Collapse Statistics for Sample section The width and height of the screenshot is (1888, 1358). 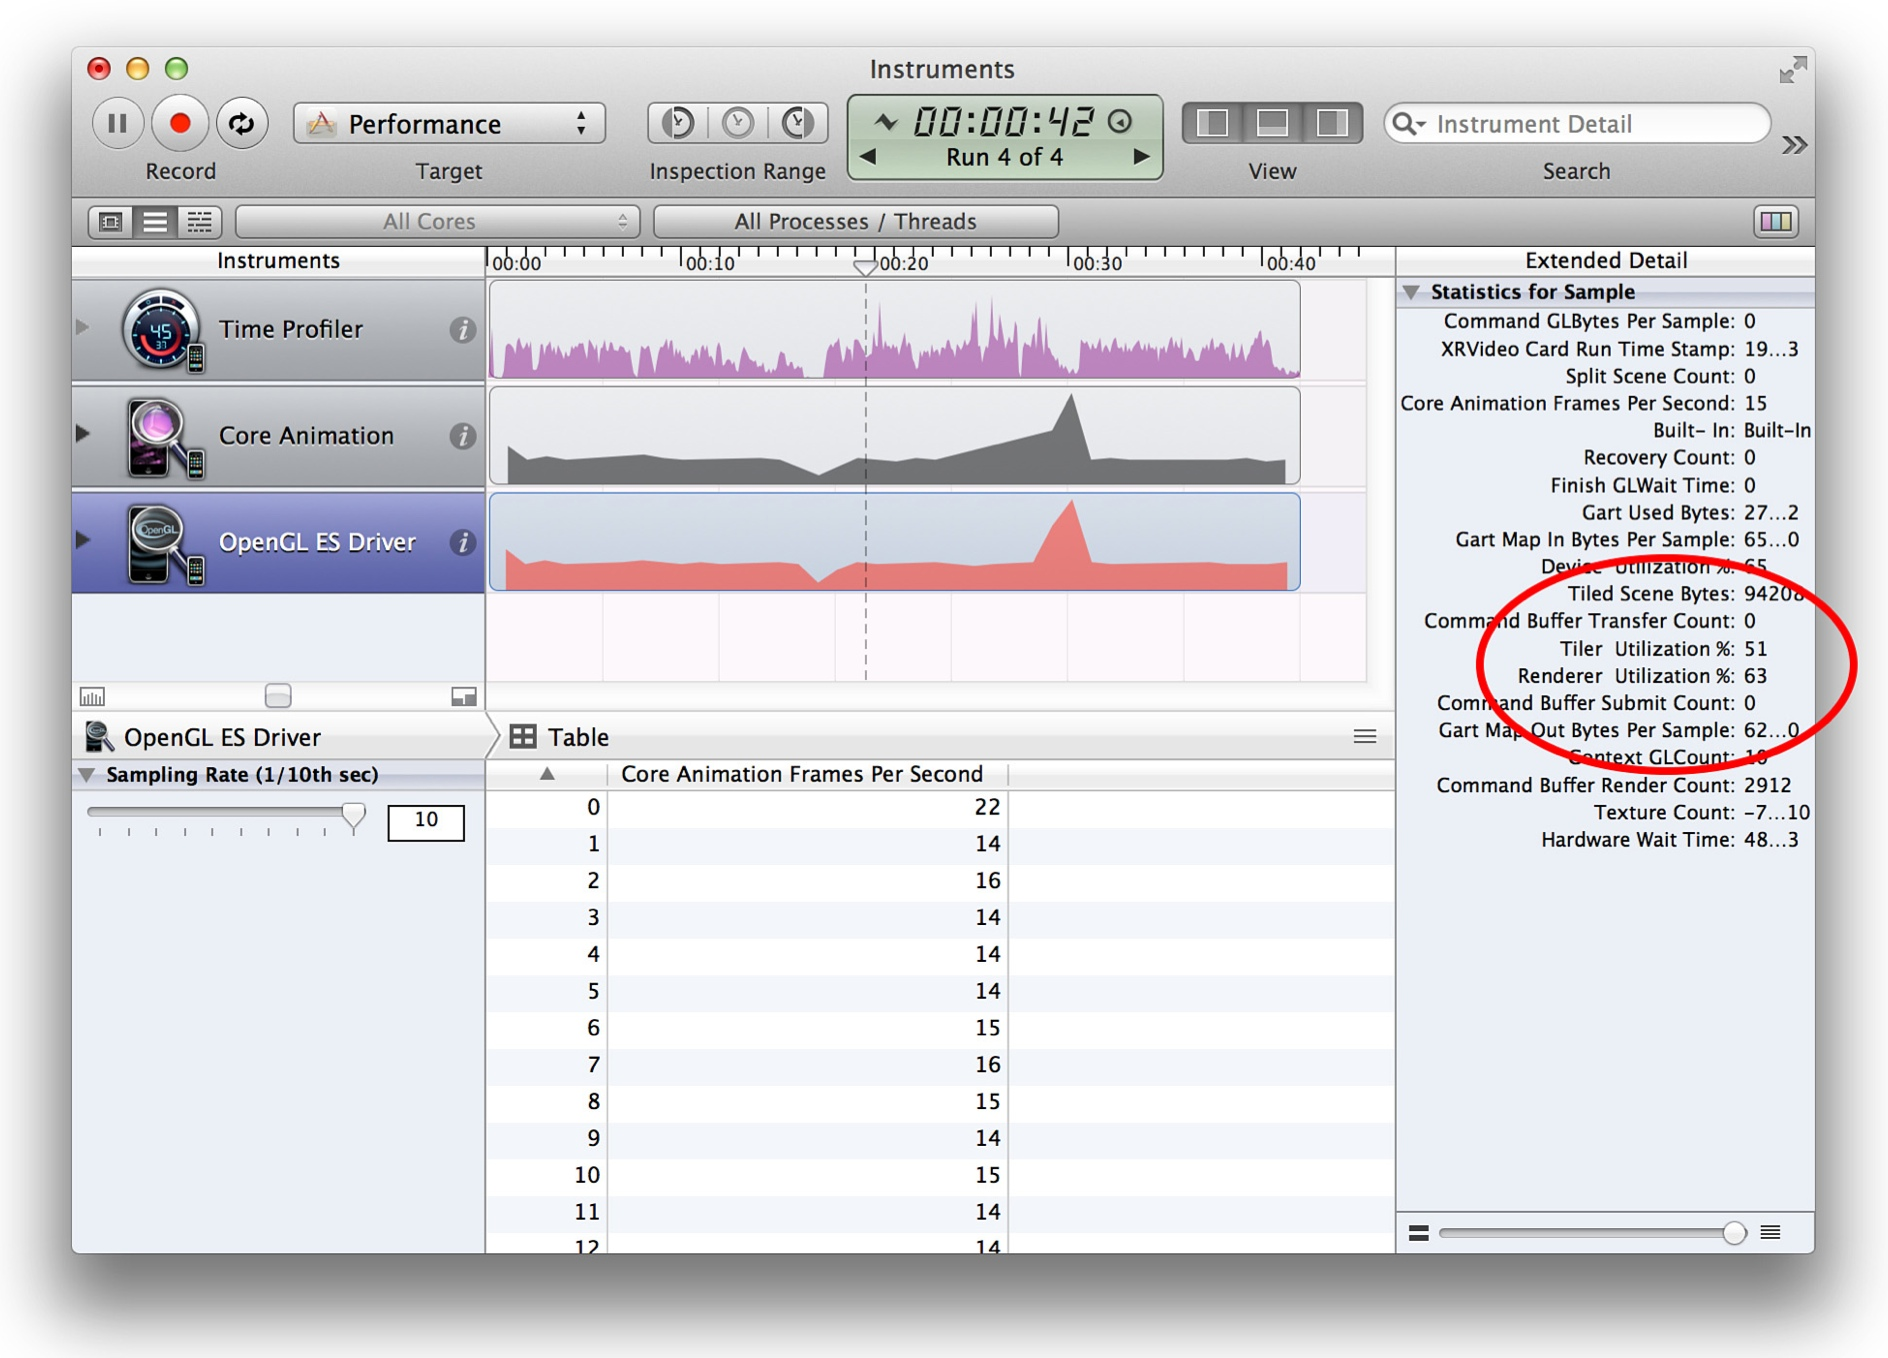click(1411, 292)
